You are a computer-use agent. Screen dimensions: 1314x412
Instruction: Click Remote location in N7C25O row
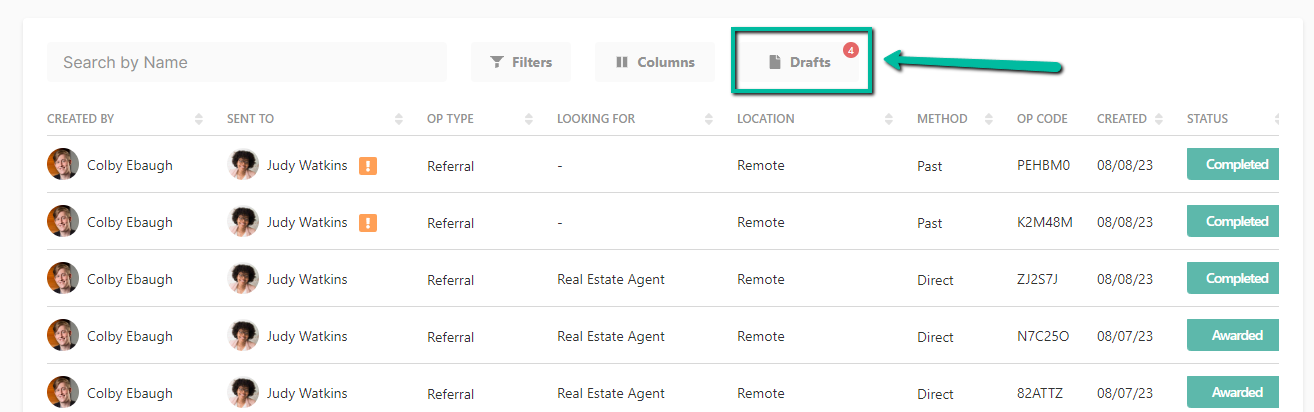click(x=761, y=336)
